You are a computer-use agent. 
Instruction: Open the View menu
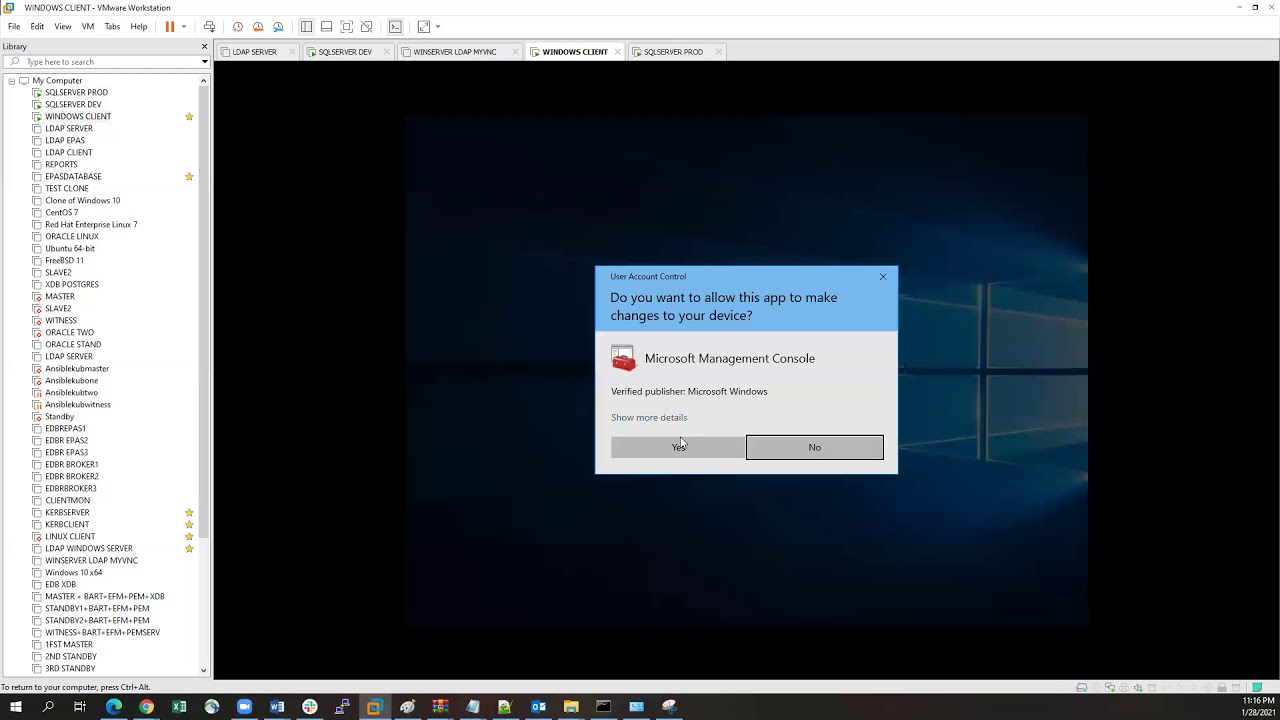pos(62,26)
